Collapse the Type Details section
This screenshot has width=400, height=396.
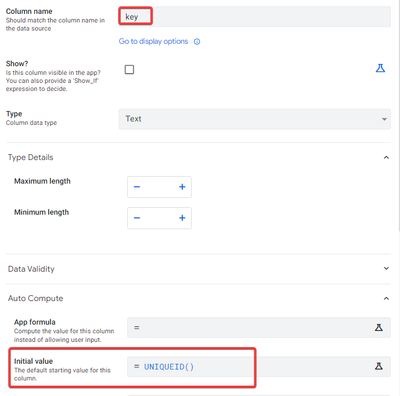click(x=386, y=157)
